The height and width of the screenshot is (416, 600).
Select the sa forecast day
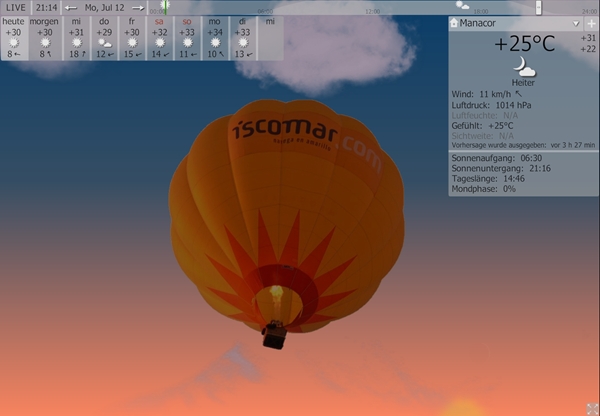click(x=160, y=38)
